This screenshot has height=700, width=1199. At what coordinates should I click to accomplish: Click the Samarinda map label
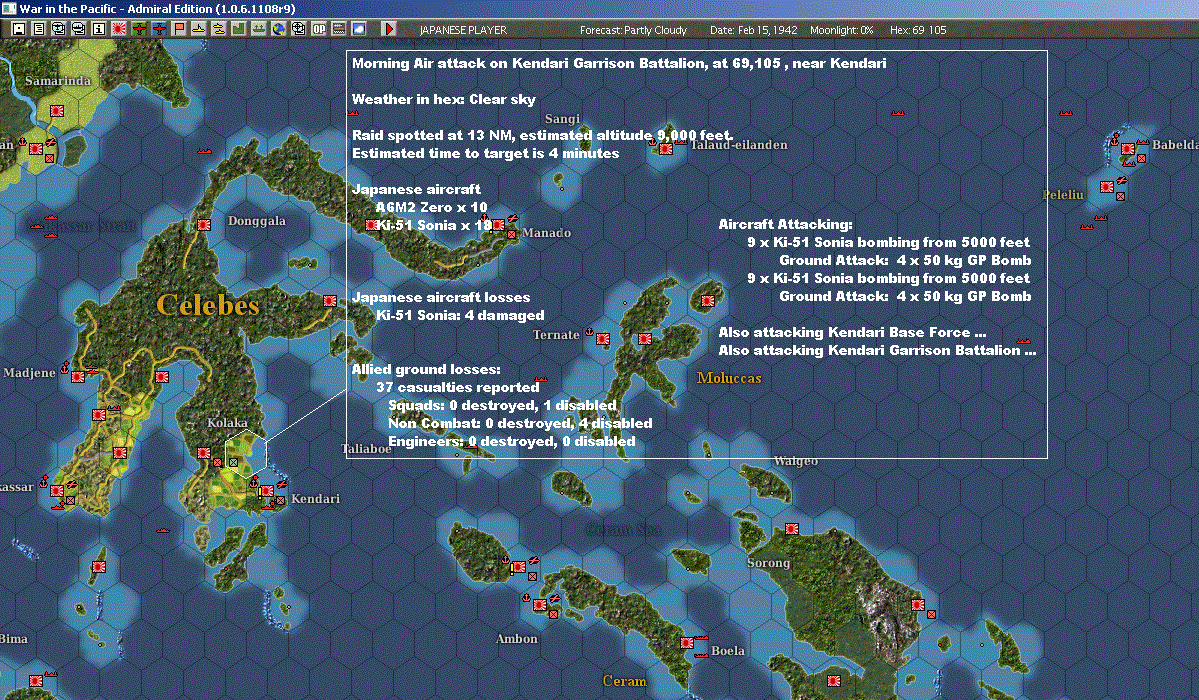[58, 81]
